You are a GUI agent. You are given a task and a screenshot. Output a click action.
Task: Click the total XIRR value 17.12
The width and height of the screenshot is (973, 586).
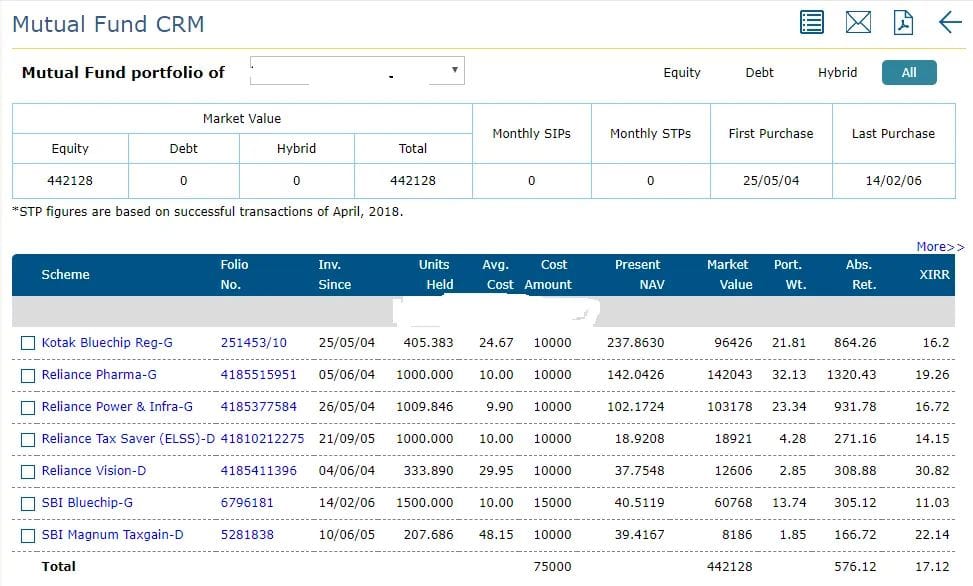[932, 567]
